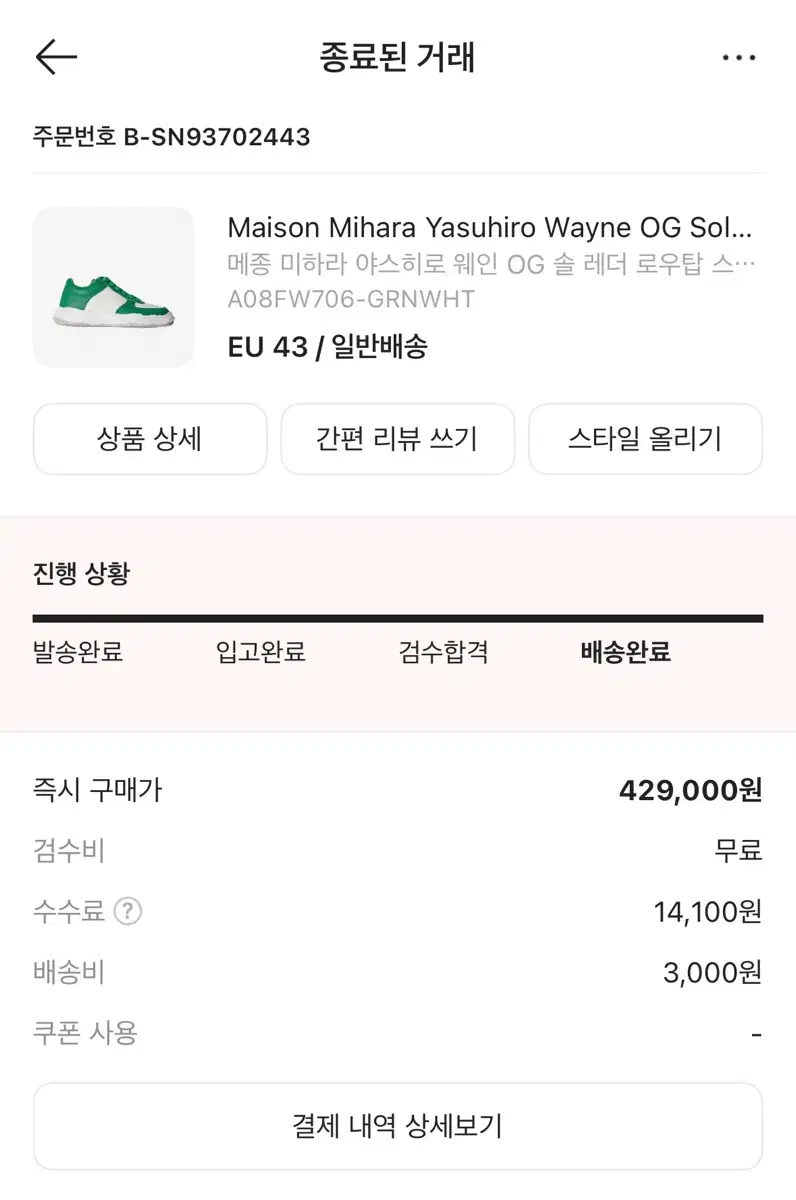Select the 입고완료 progress step
Viewport: 796px width, 1200px height.
click(261, 654)
